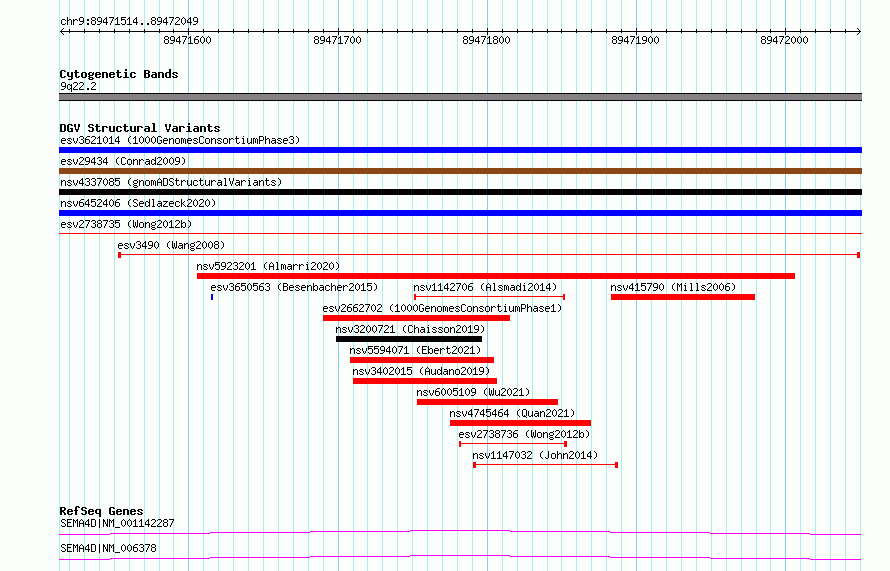Click the esv3490 (Wang2008) label
The height and width of the screenshot is (571, 890).
171,245
